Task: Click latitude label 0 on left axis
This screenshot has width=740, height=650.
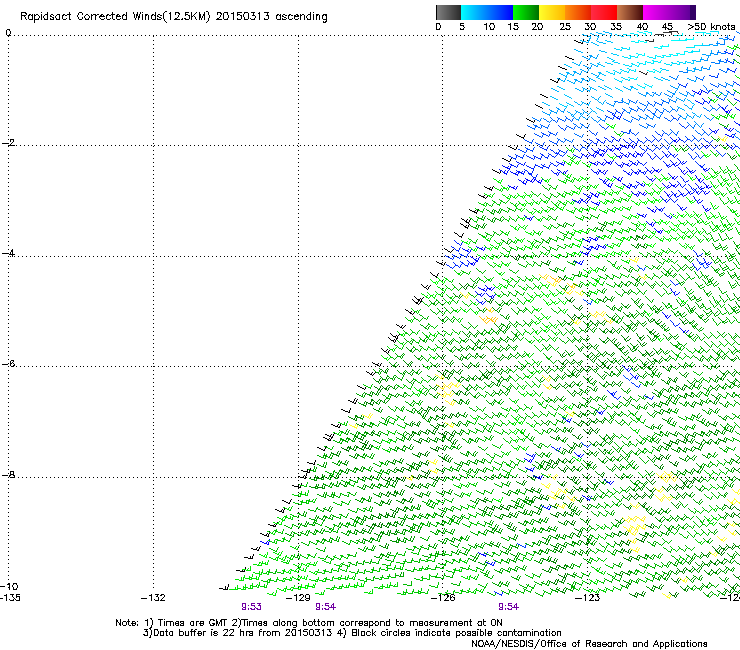Action: click(x=8, y=33)
